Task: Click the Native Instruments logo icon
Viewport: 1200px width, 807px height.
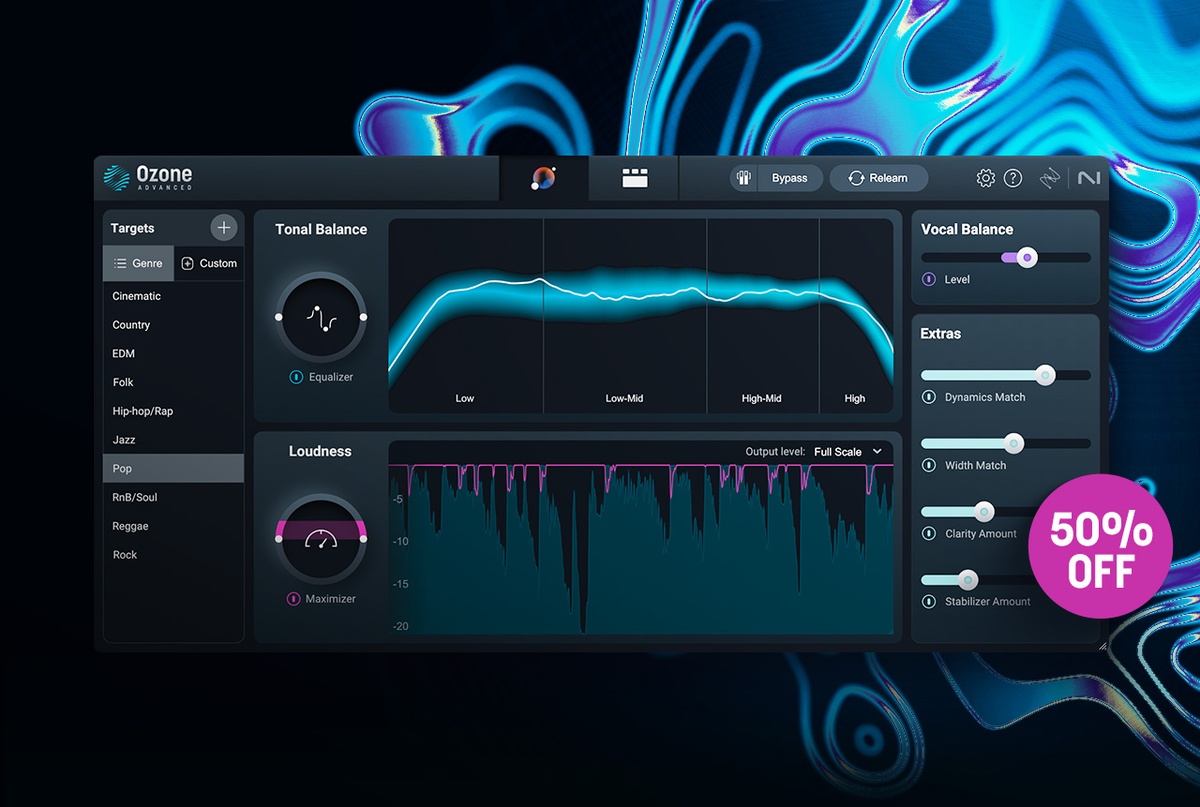Action: coord(1087,178)
